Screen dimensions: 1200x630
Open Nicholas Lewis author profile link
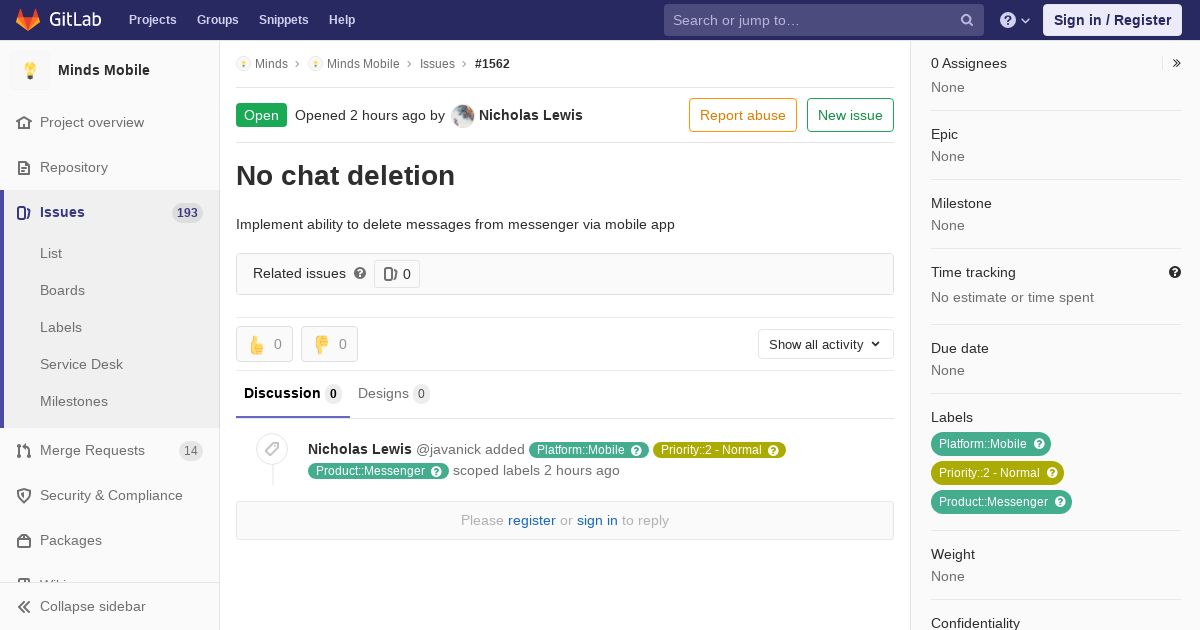[x=531, y=115]
